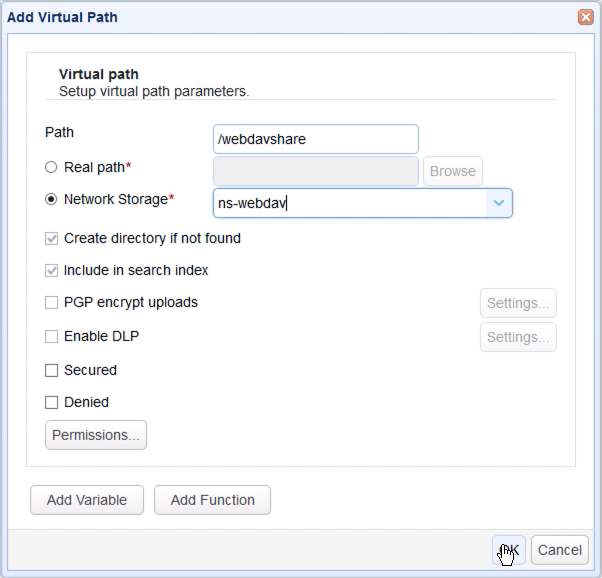Open Enable DLP Settings button
Viewport: 602px width, 578px height.
pyautogui.click(x=518, y=337)
